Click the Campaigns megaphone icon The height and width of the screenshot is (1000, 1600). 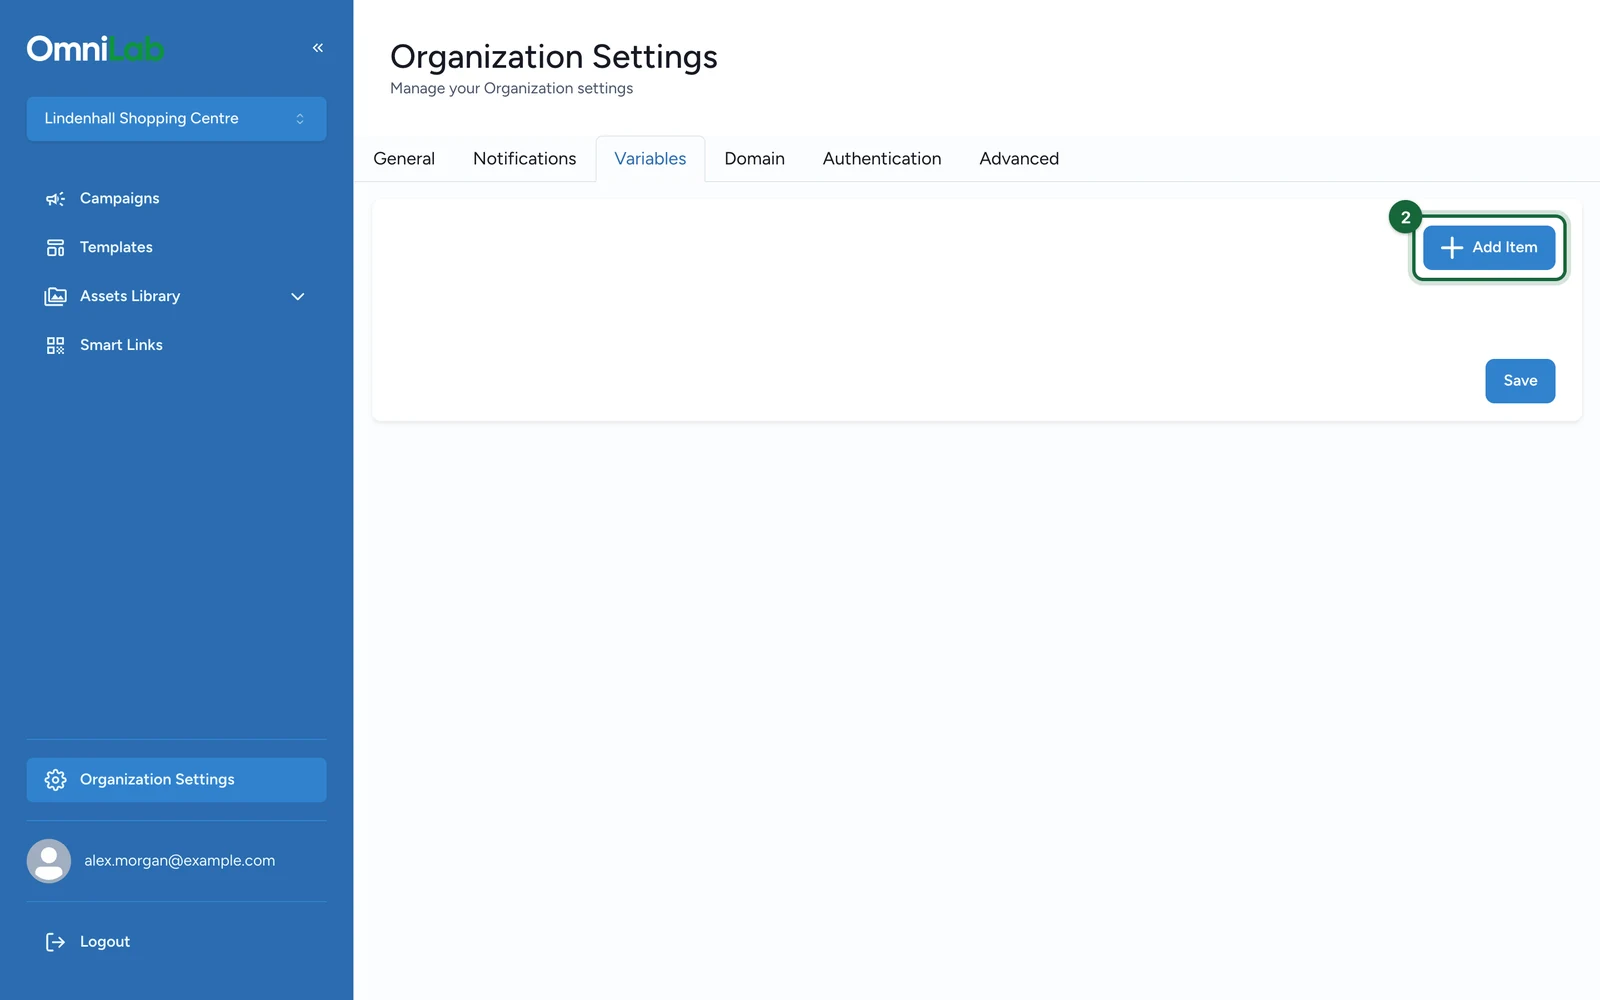pyautogui.click(x=55, y=199)
